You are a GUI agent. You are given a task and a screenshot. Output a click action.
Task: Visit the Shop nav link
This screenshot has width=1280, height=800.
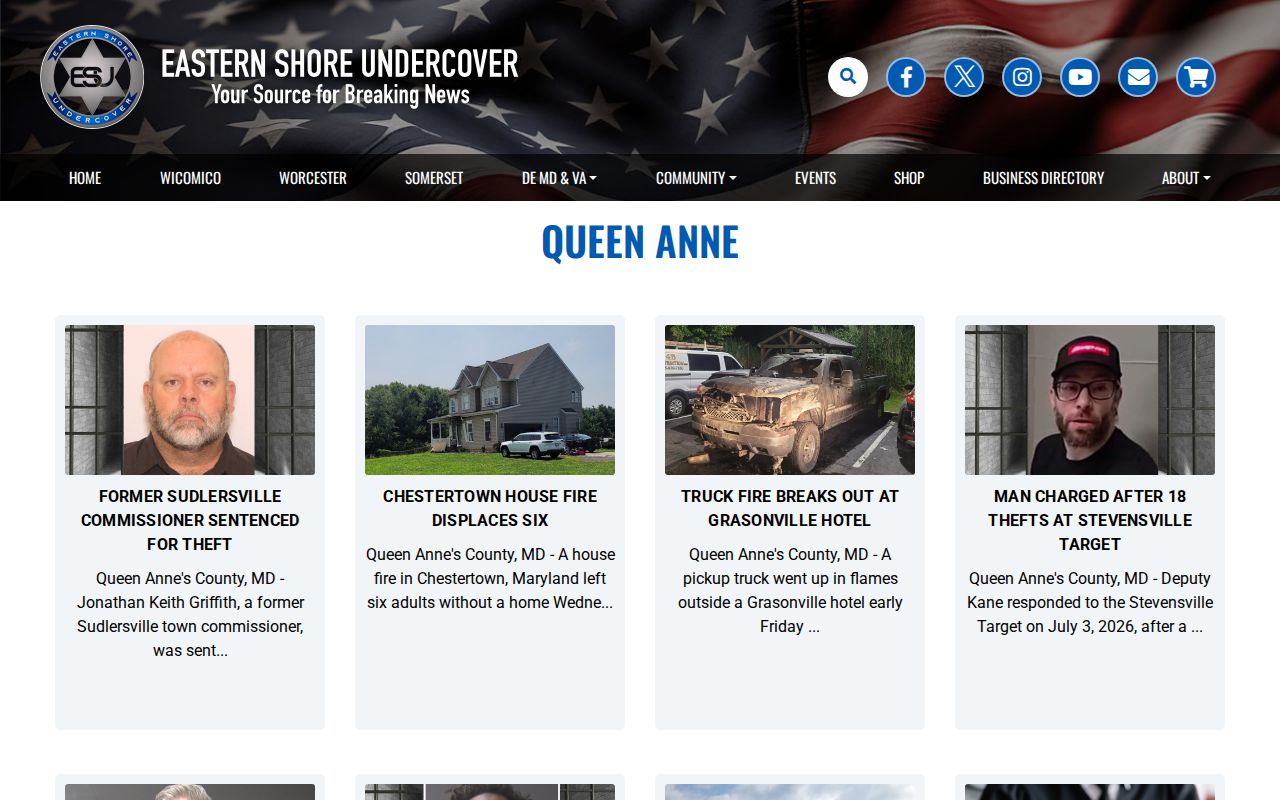(x=909, y=178)
